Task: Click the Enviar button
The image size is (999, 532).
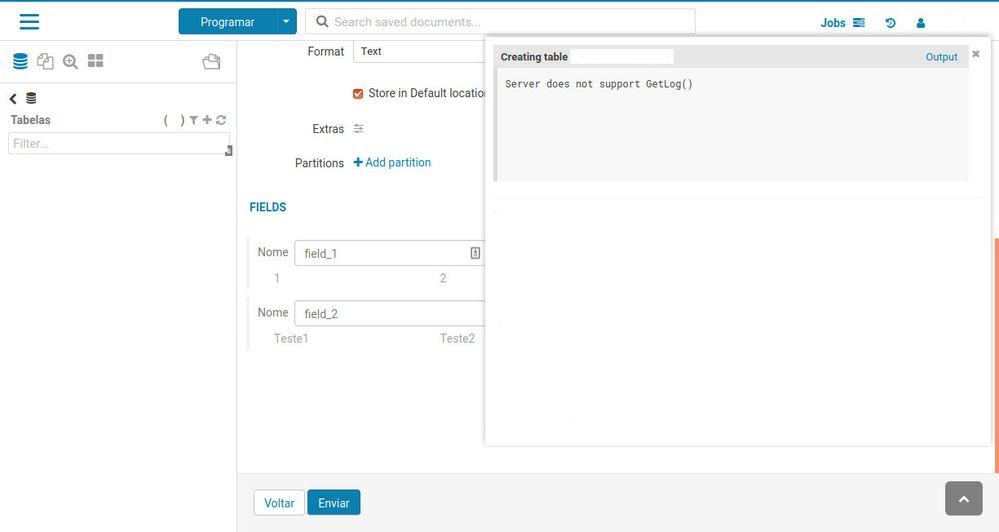Action: coord(334,503)
